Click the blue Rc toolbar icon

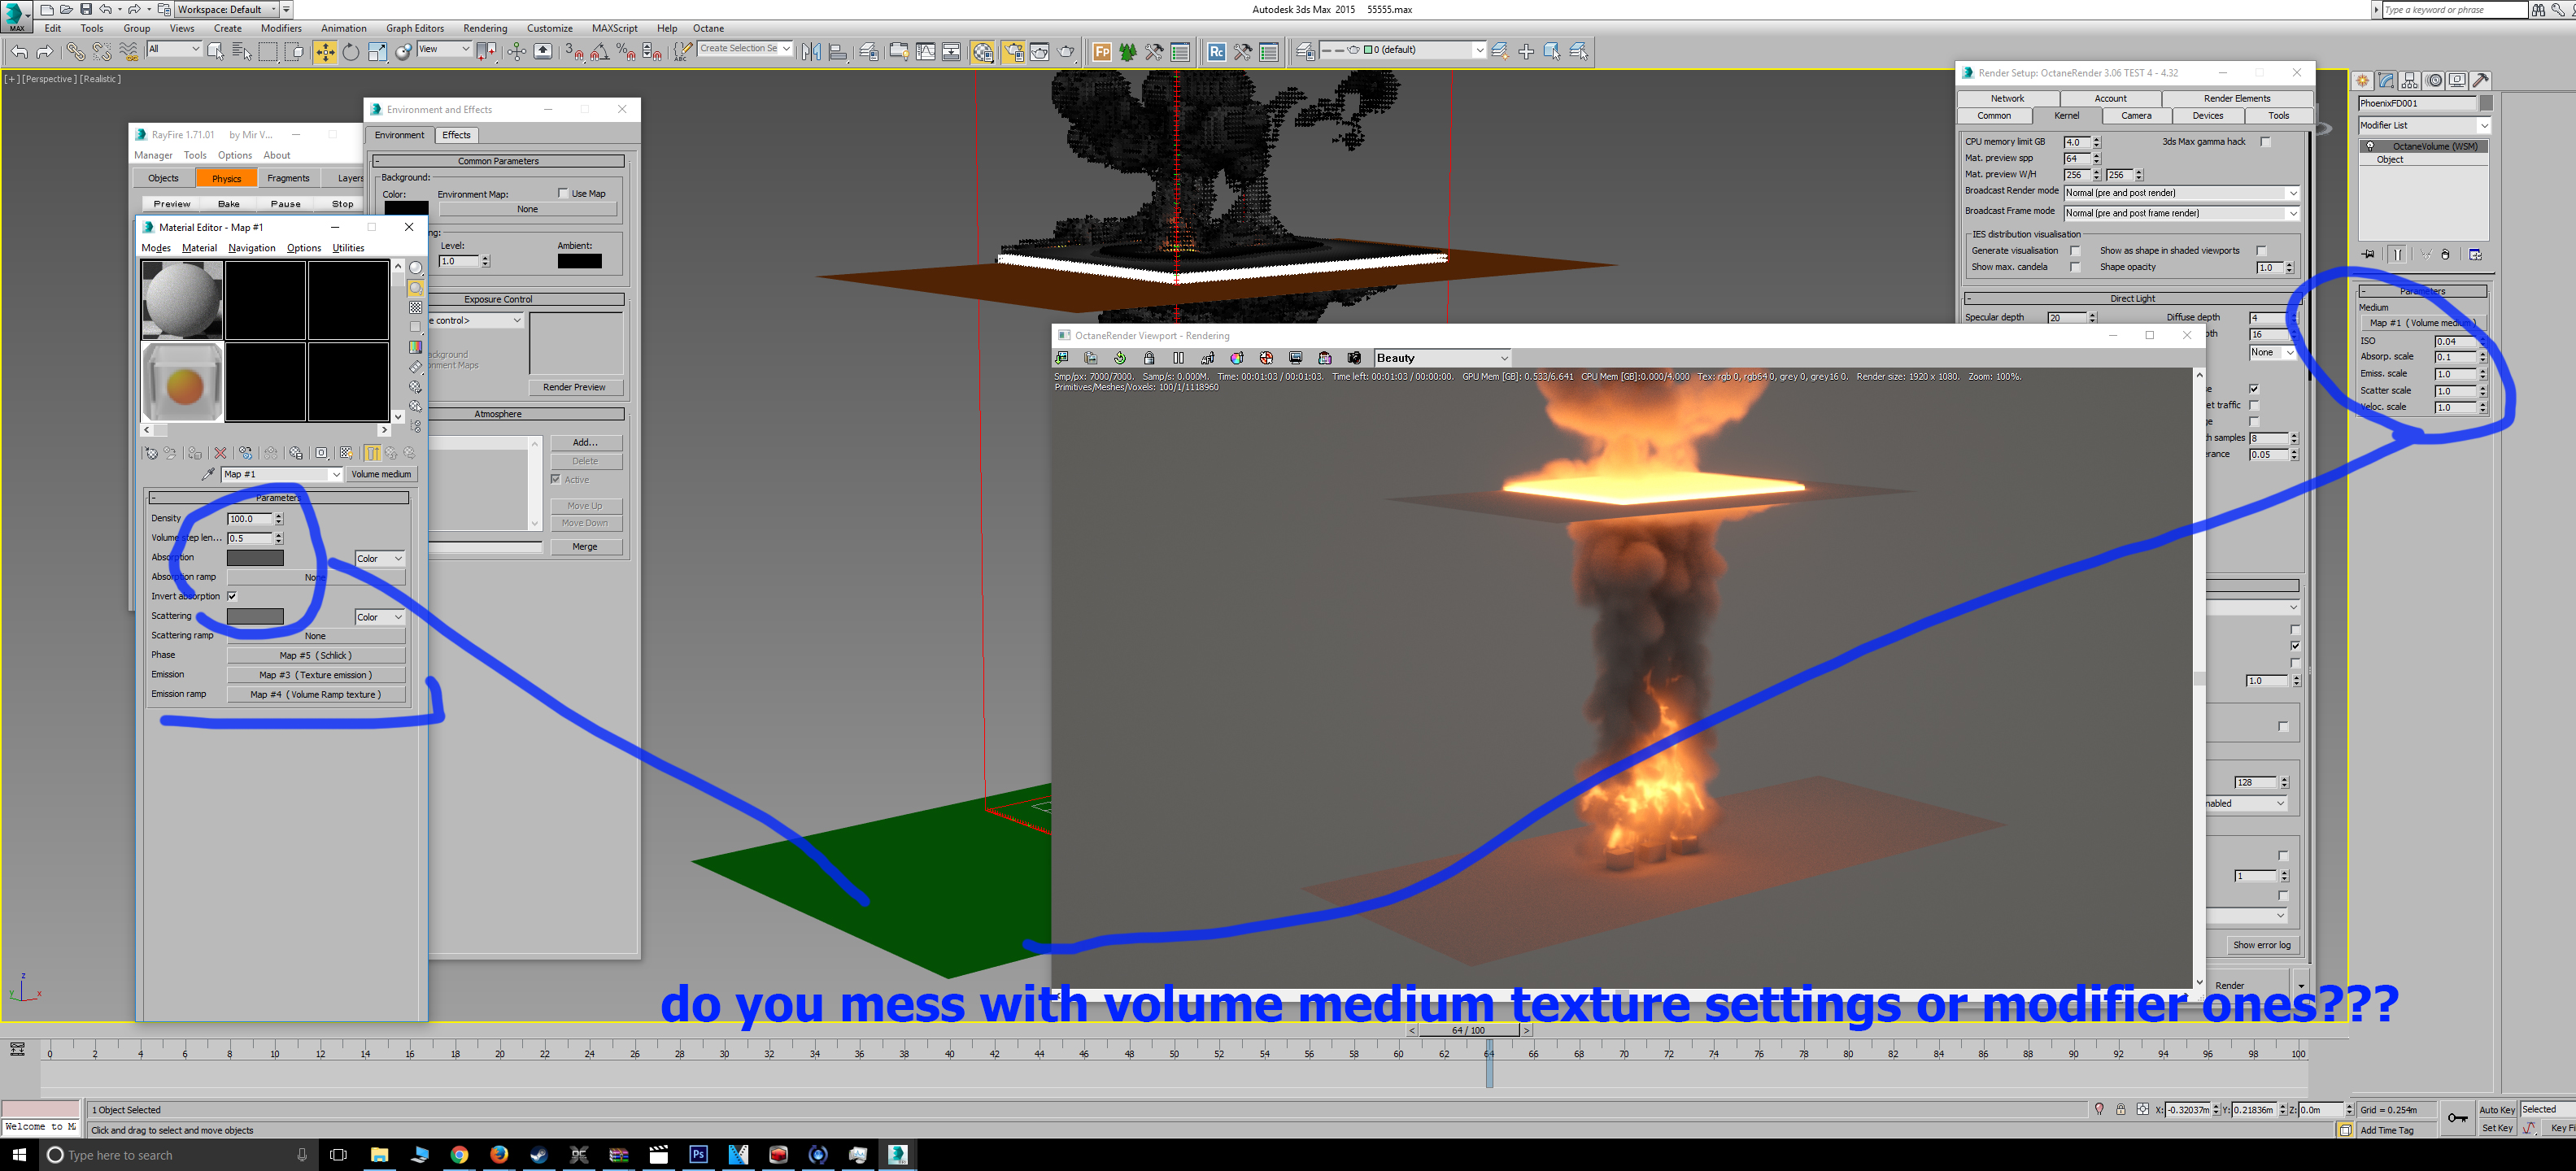click(1216, 51)
